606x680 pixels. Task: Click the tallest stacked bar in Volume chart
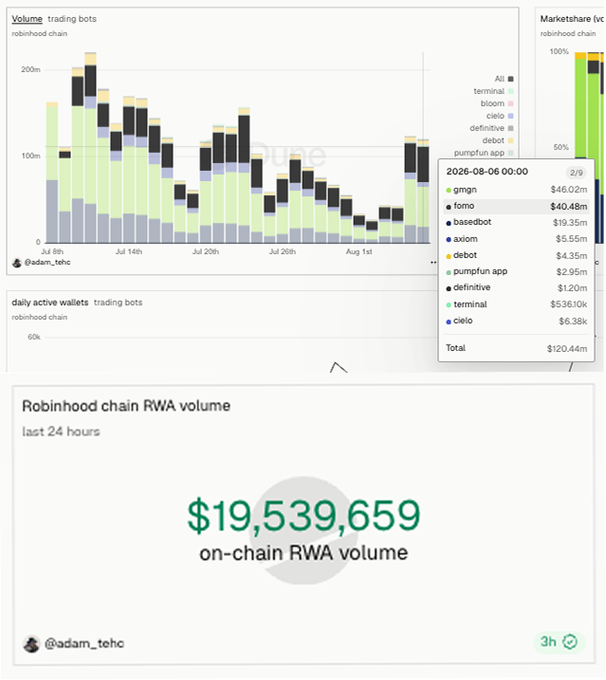pyautogui.click(x=91, y=147)
